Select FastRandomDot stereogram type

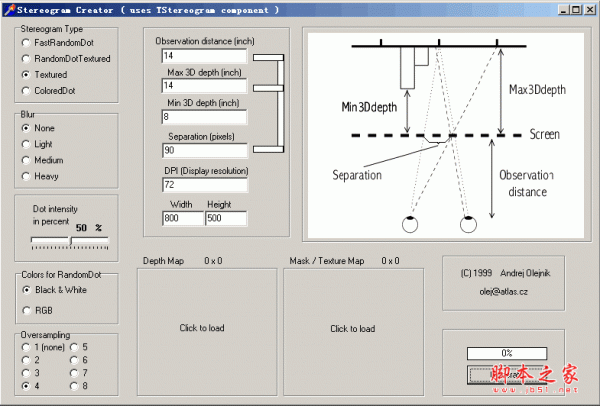[x=26, y=44]
